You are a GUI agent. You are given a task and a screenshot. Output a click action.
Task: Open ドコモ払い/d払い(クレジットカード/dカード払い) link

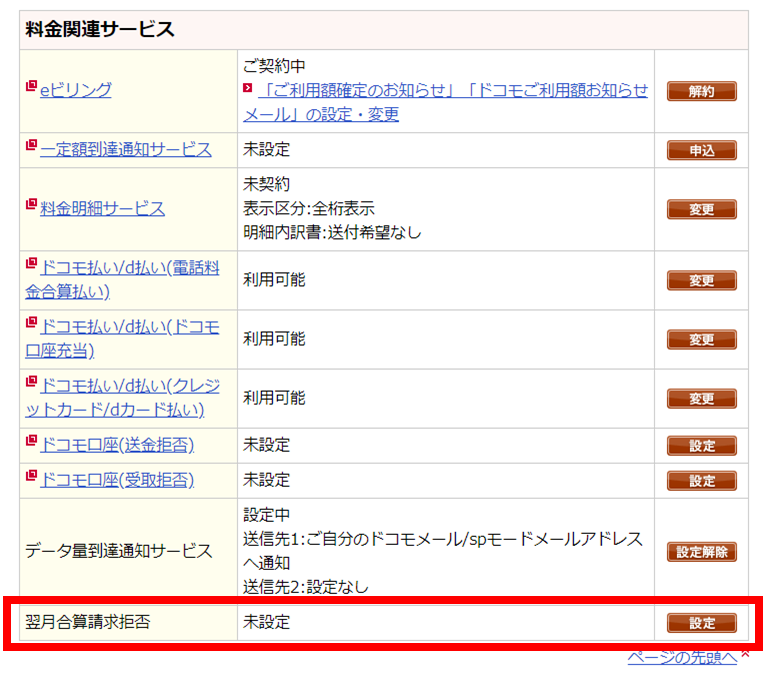click(x=122, y=398)
